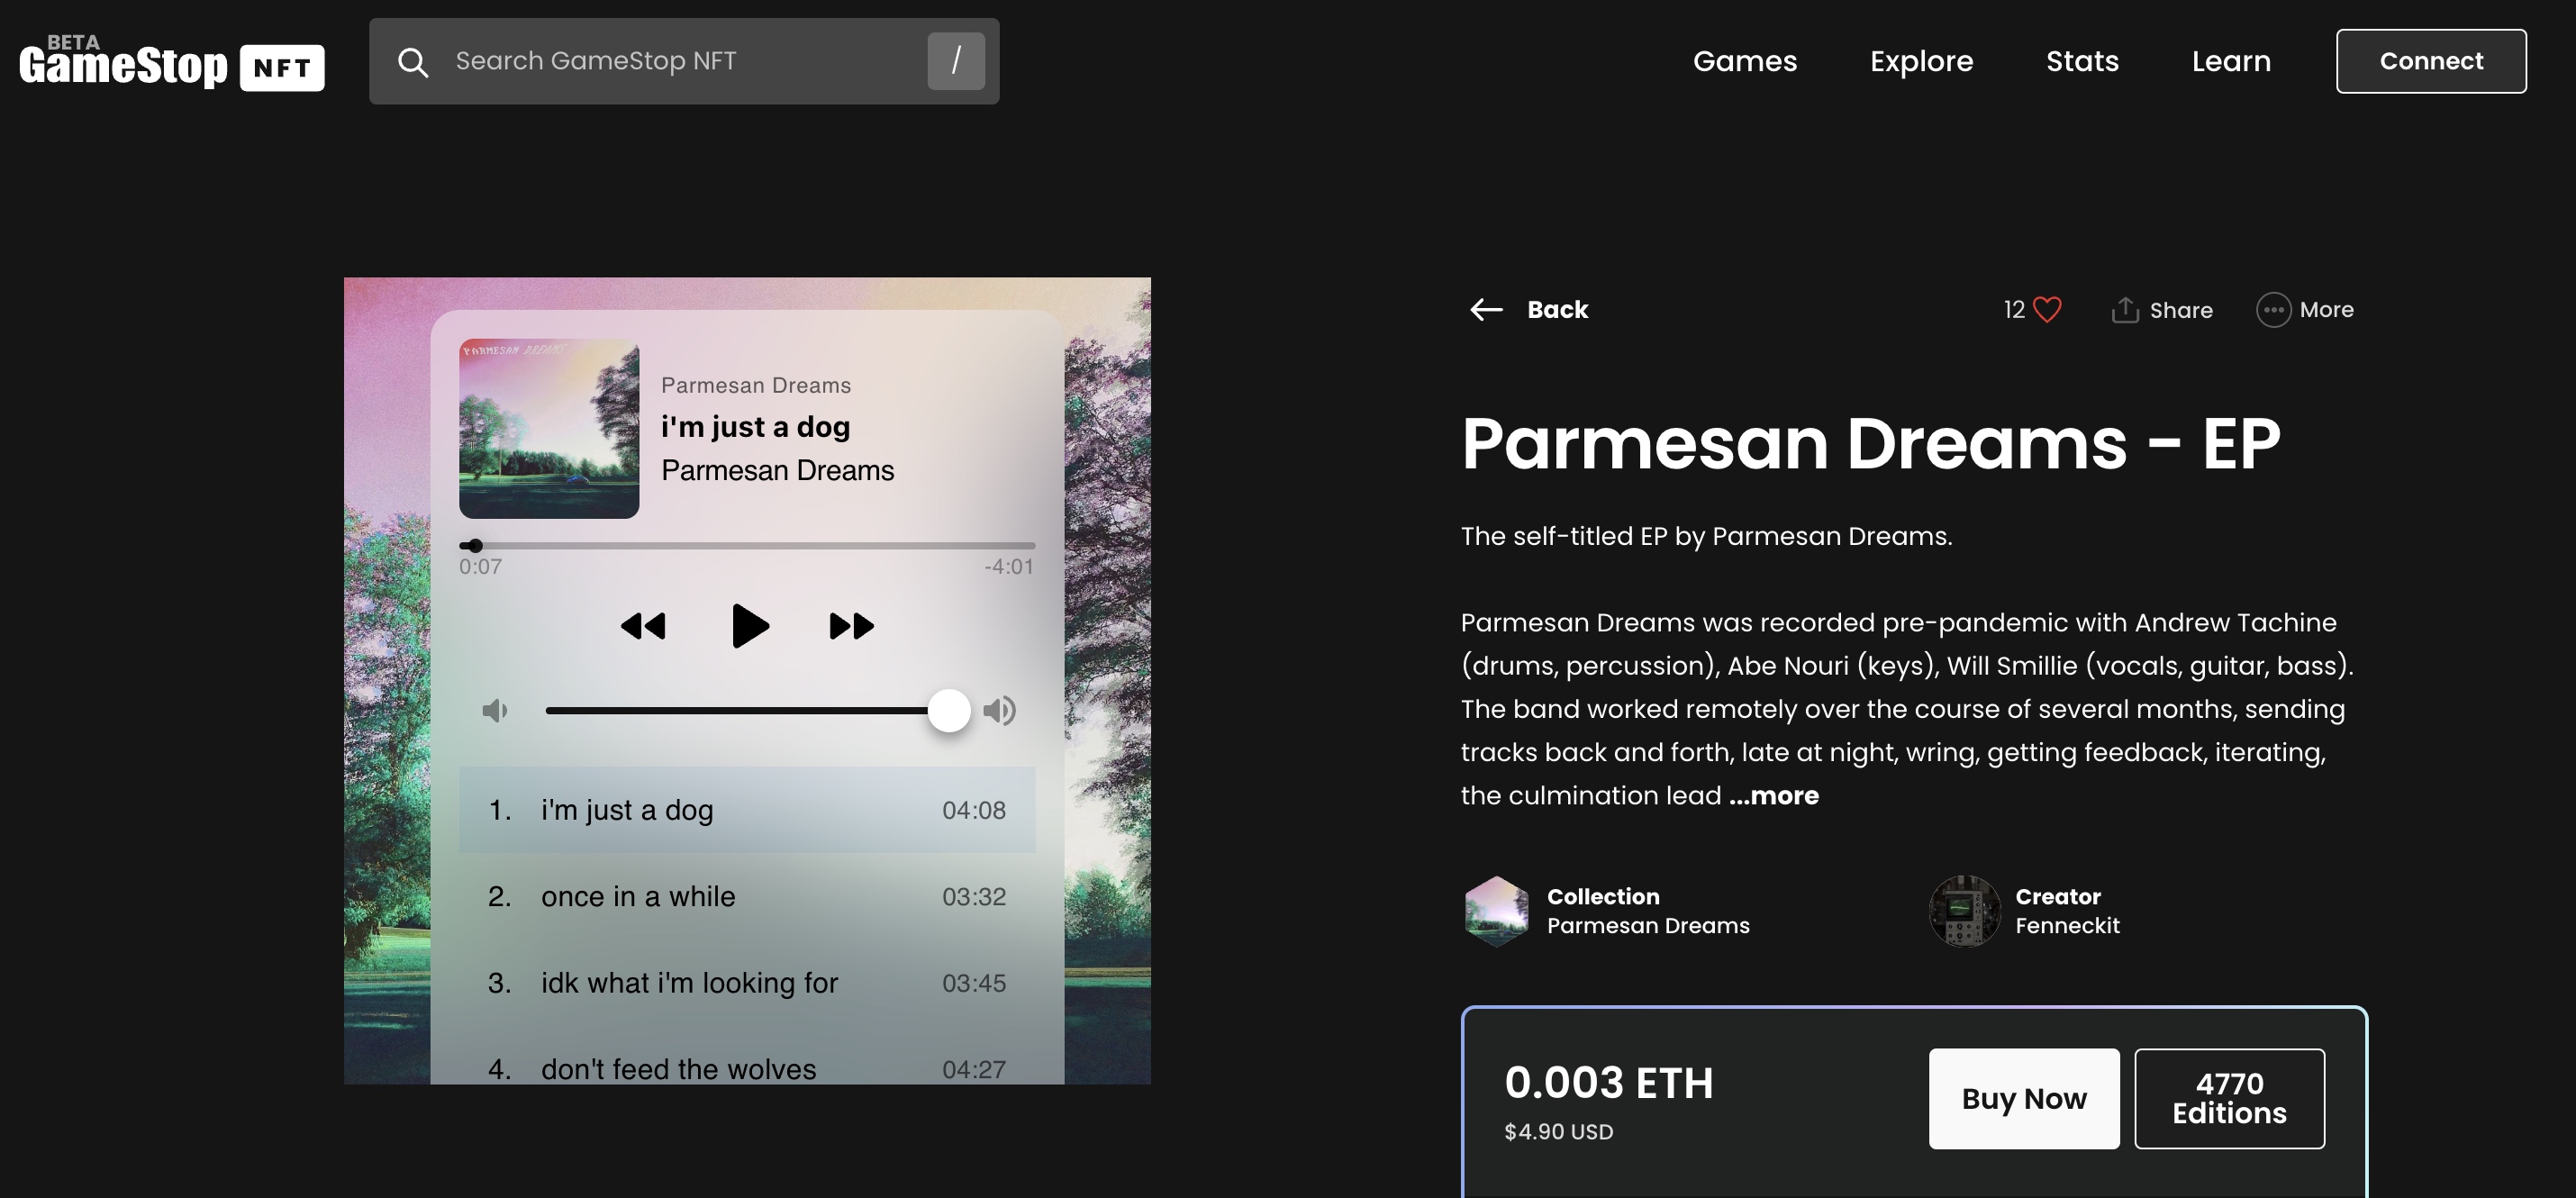Click the play button in the player
Image resolution: width=2576 pixels, height=1198 pixels.
point(749,626)
